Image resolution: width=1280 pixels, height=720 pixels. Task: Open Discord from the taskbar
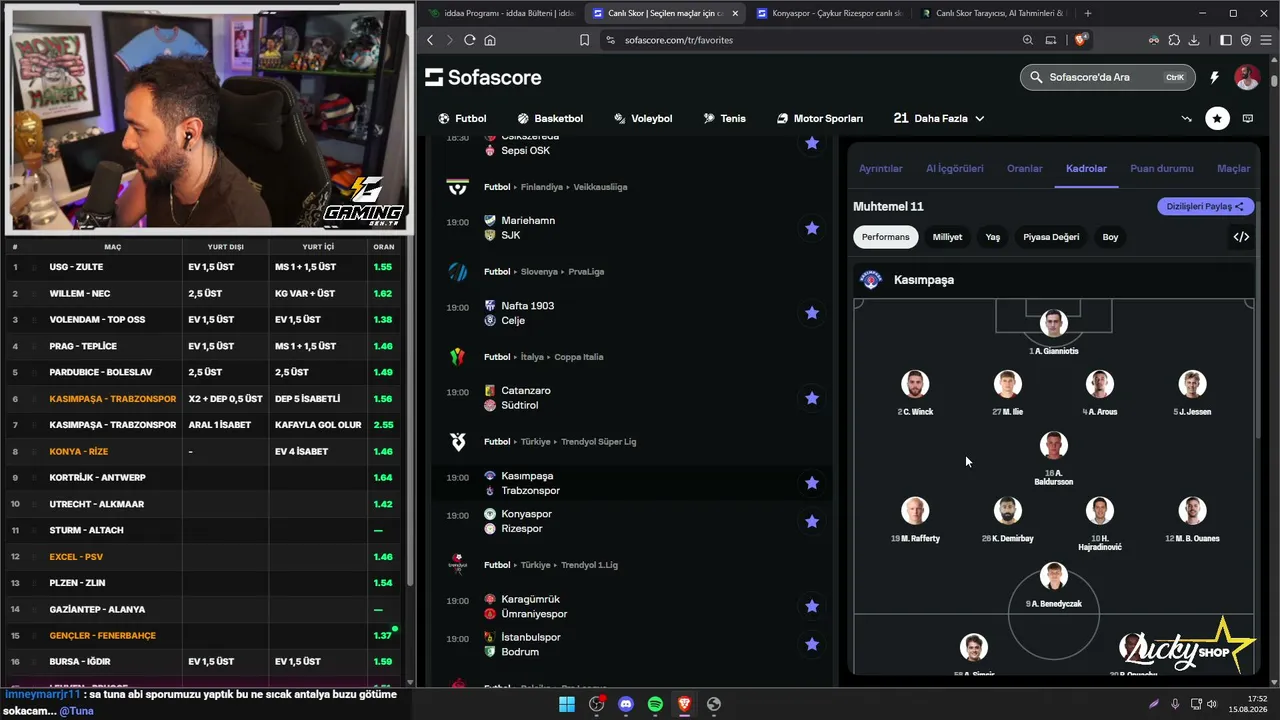(x=626, y=704)
